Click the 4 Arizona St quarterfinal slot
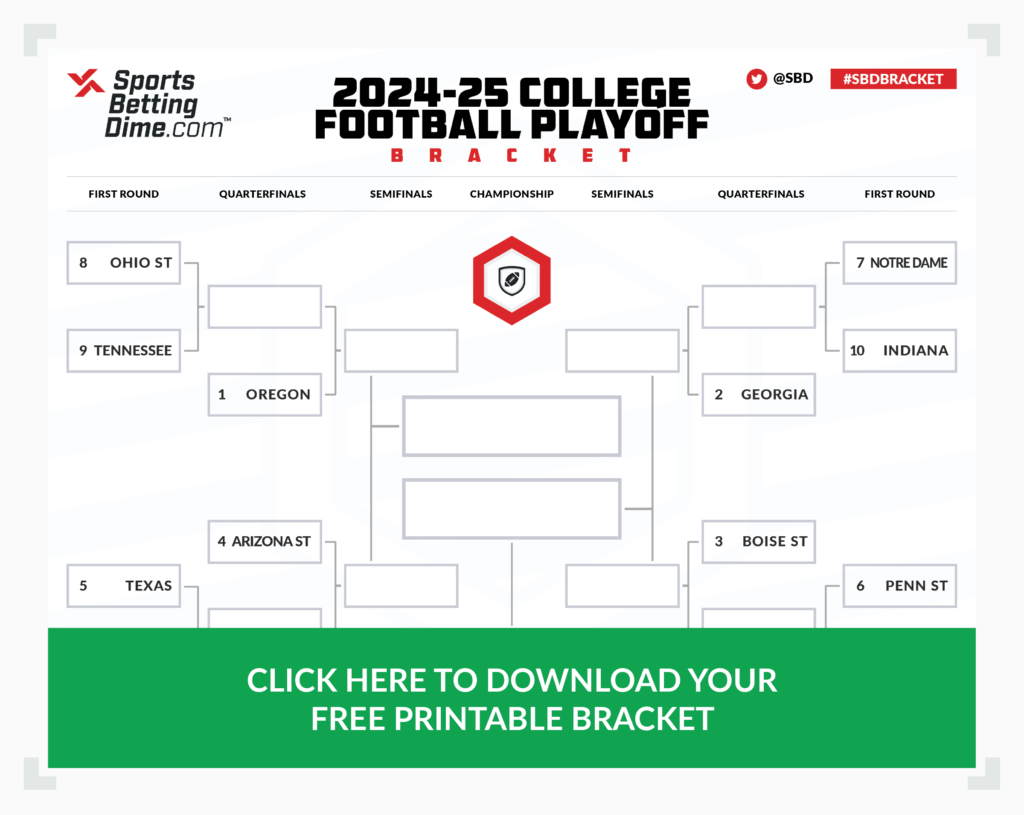Image resolution: width=1024 pixels, height=815 pixels. click(265, 542)
